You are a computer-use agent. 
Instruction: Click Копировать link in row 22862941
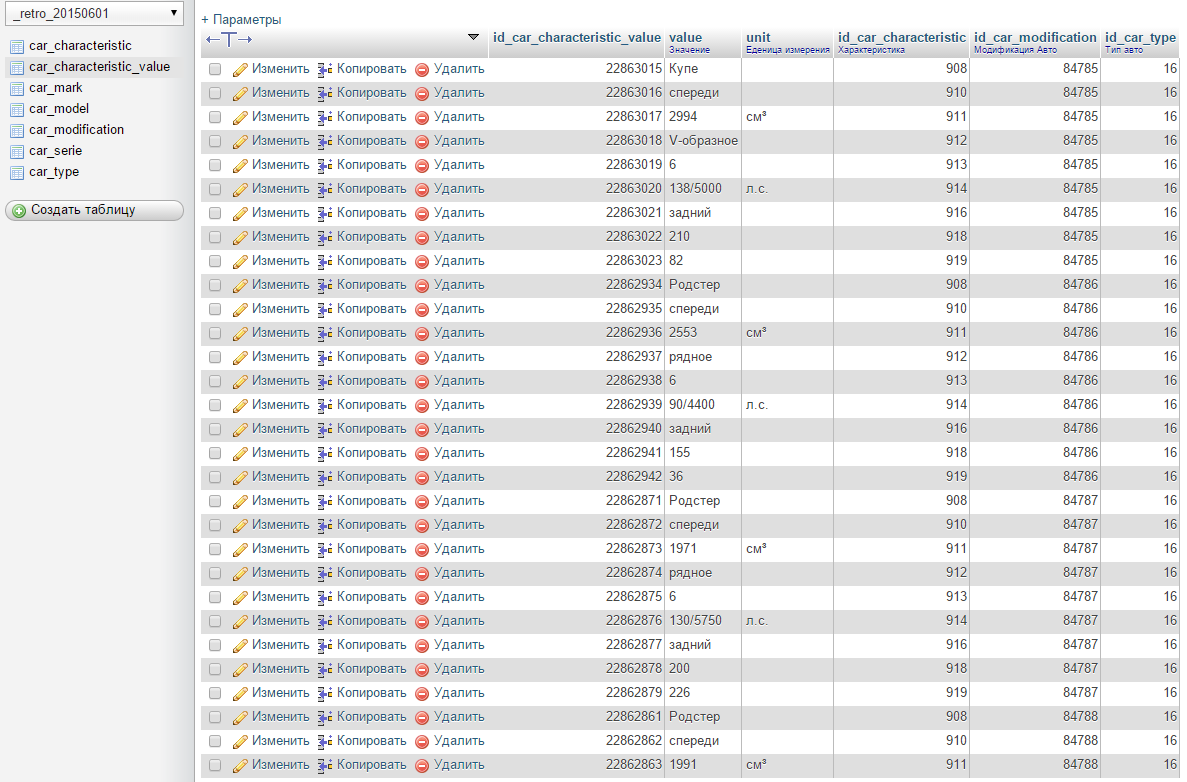coord(372,453)
